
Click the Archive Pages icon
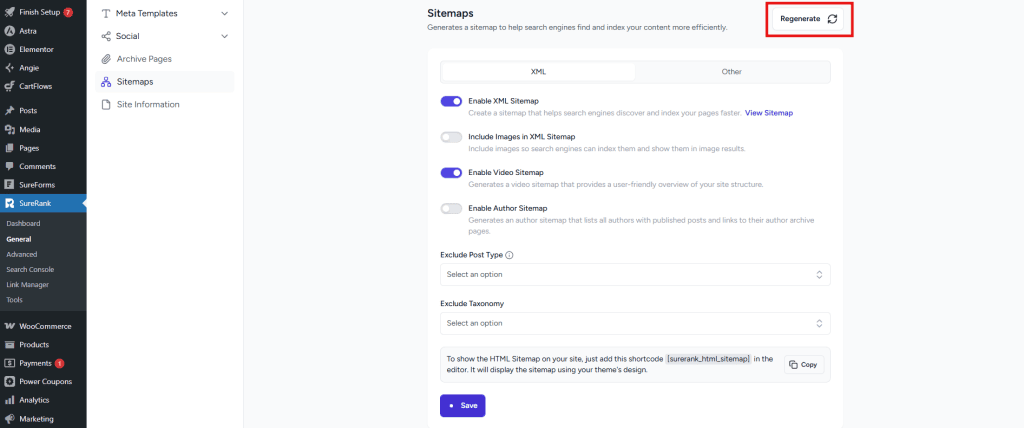[x=106, y=59]
